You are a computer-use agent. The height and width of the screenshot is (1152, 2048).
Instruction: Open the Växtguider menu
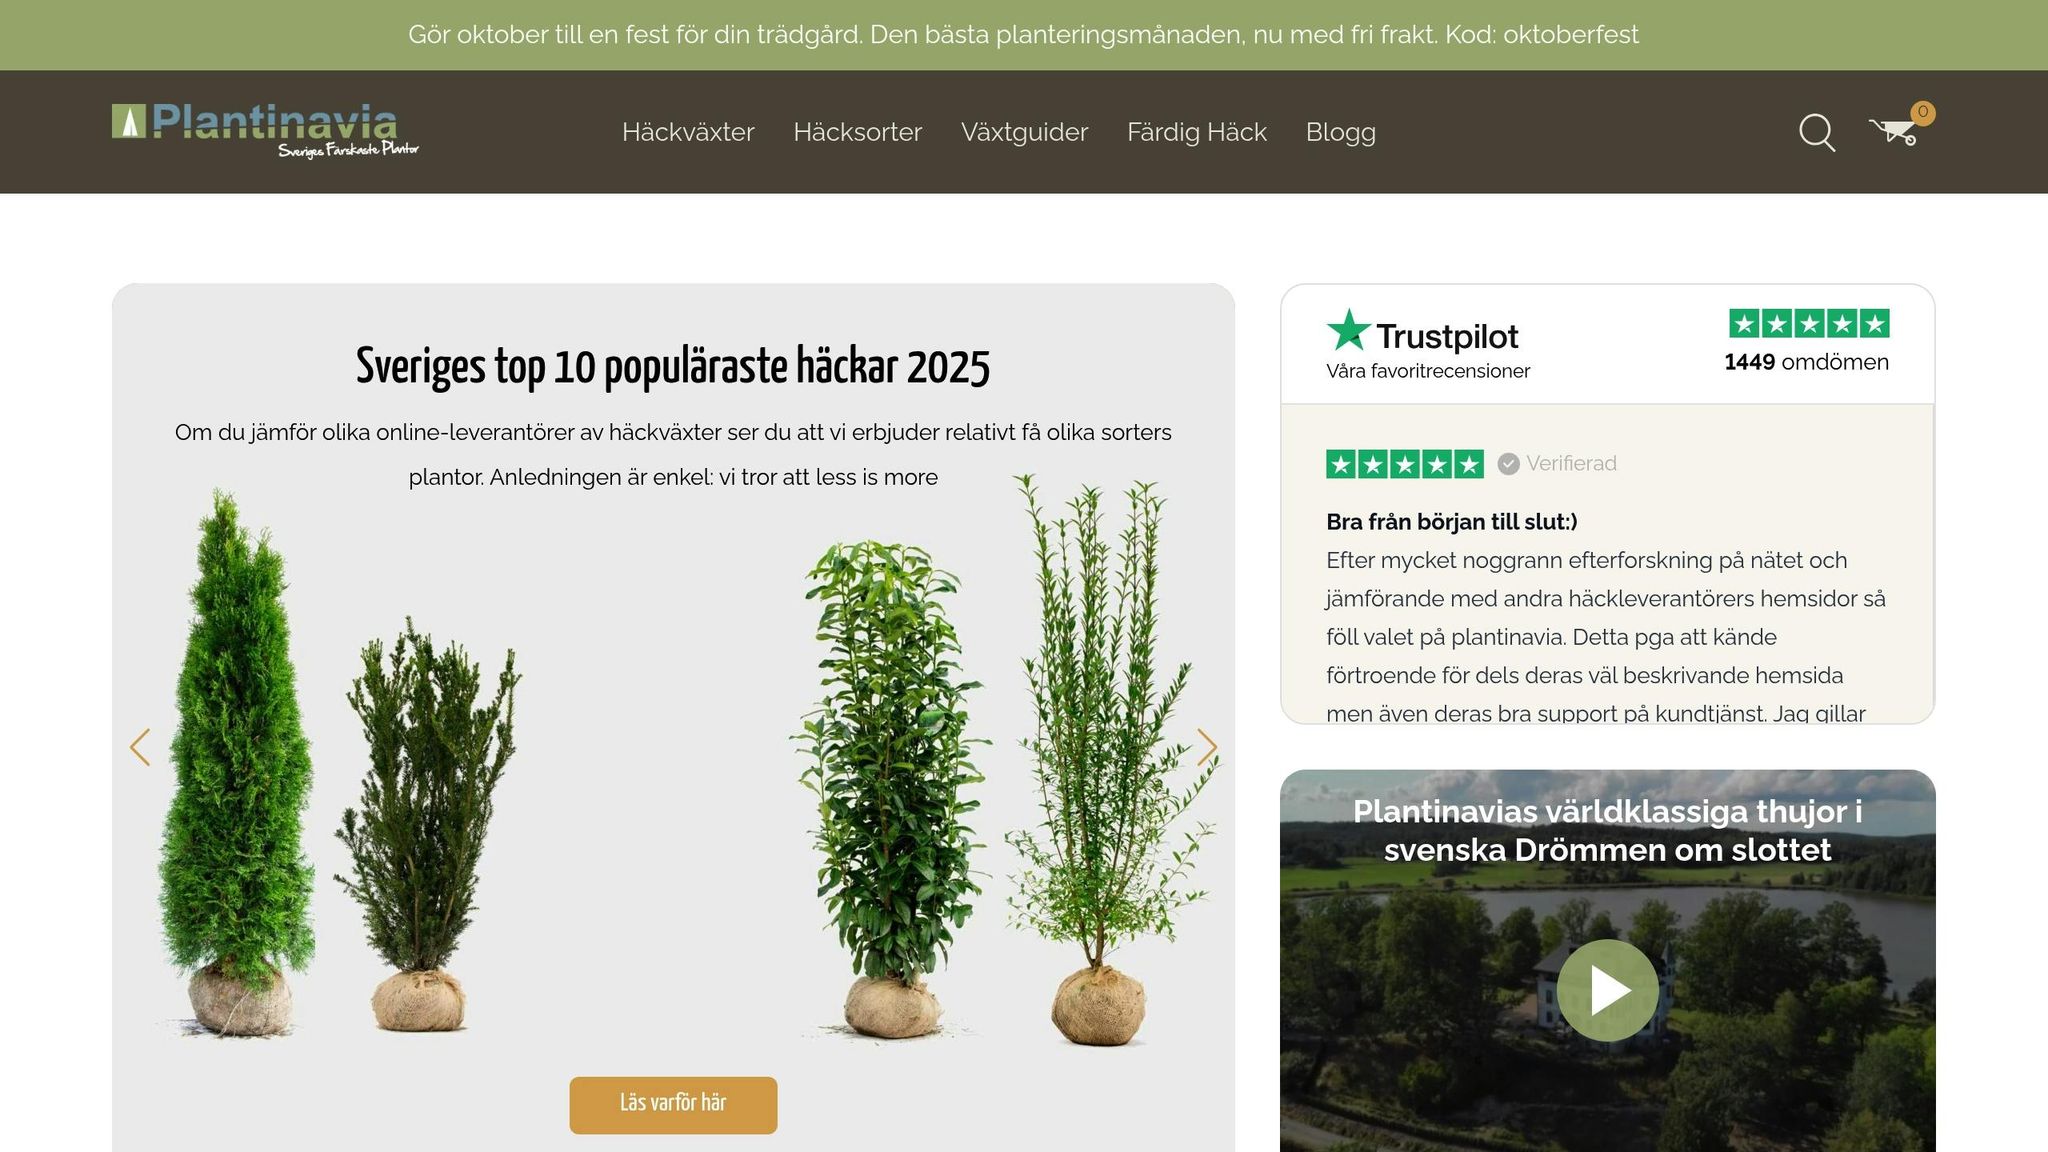pos(1024,132)
